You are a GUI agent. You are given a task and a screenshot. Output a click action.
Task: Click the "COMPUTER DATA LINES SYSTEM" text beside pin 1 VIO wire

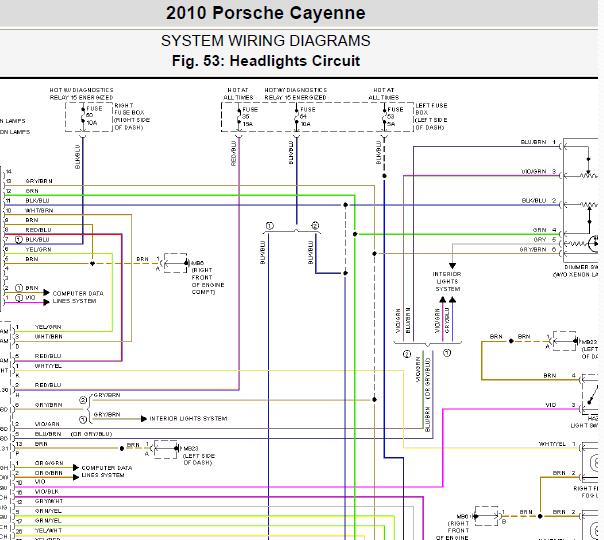(x=78, y=297)
